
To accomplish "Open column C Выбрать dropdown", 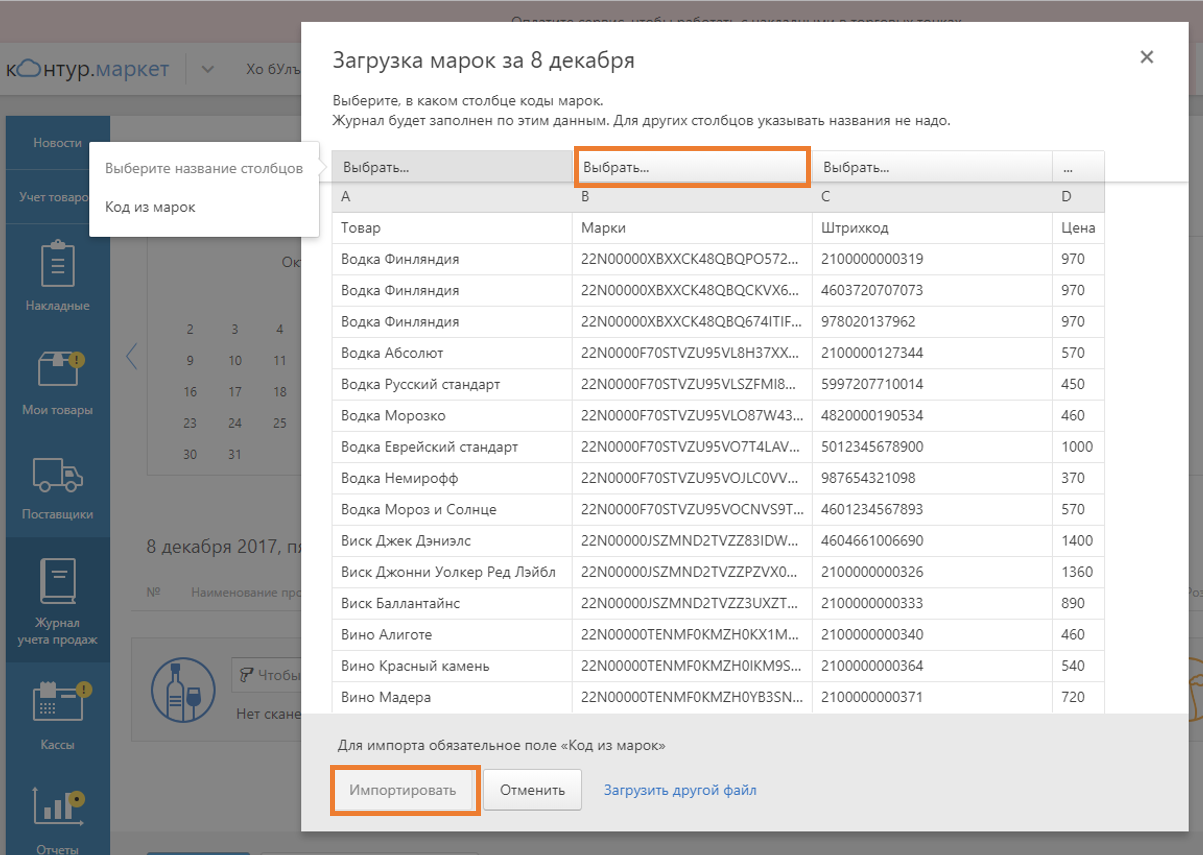I will pyautogui.click(x=931, y=167).
